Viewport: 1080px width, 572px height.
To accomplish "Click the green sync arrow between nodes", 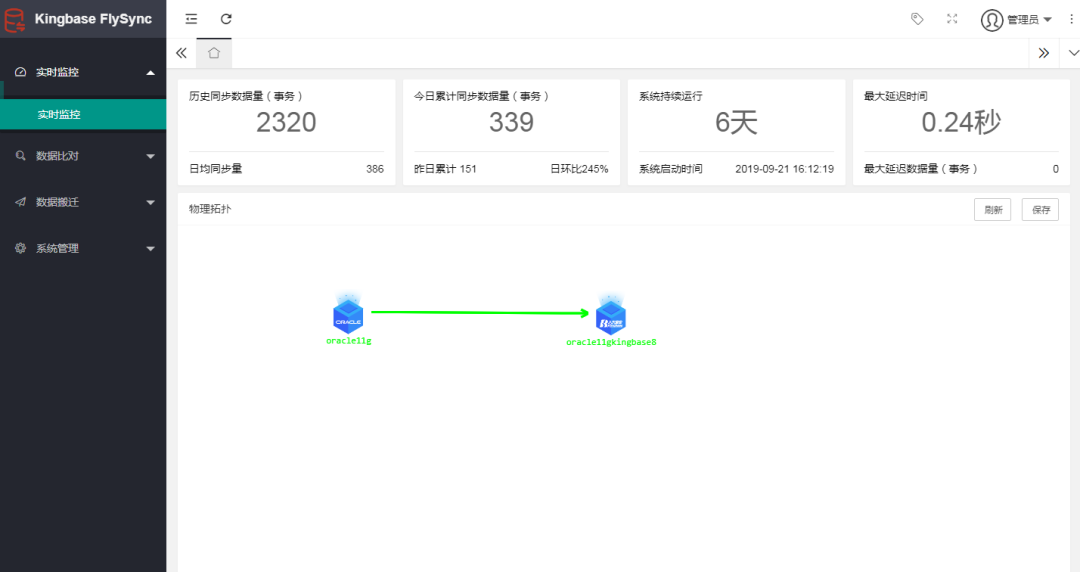I will [480, 313].
